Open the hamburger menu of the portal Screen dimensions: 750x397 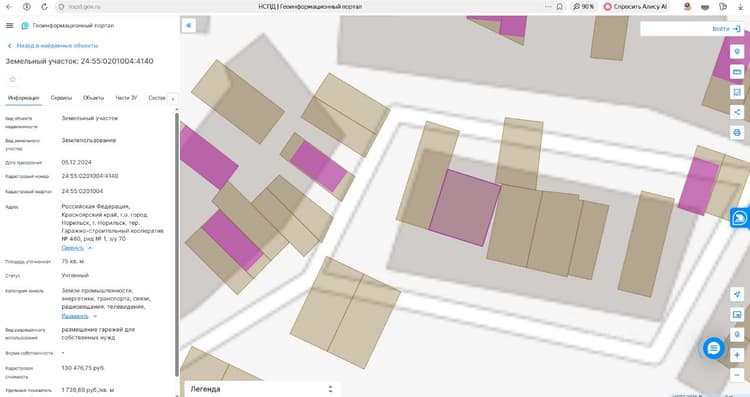coord(10,25)
